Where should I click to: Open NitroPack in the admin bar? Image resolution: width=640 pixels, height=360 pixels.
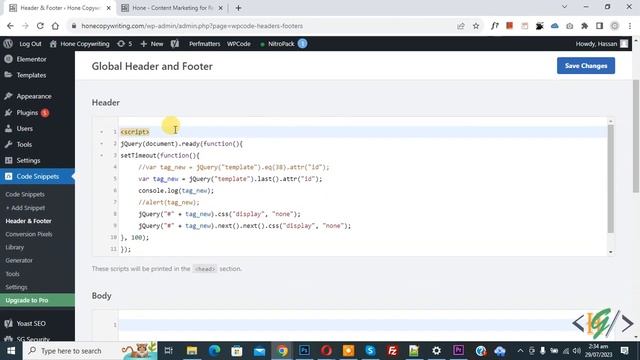click(283, 44)
